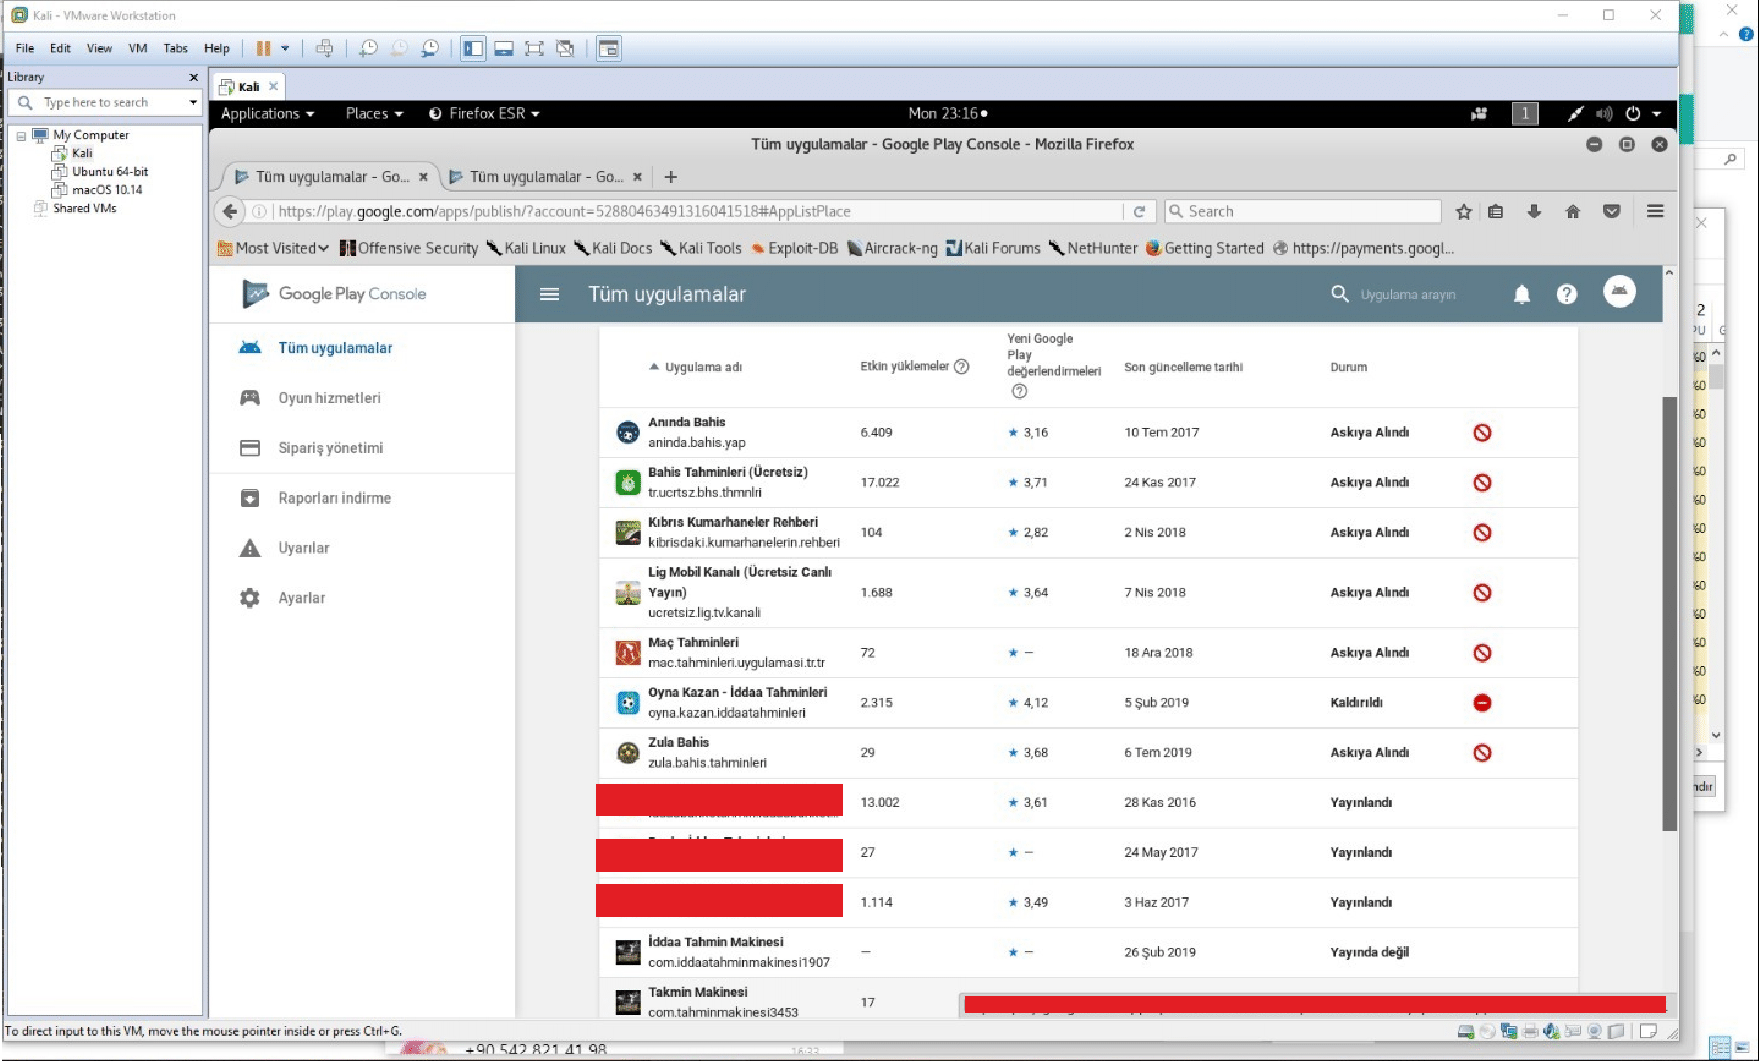The height and width of the screenshot is (1061, 1761).
Task: Select Ubuntu 64-bit in VMware library
Action: pos(110,172)
